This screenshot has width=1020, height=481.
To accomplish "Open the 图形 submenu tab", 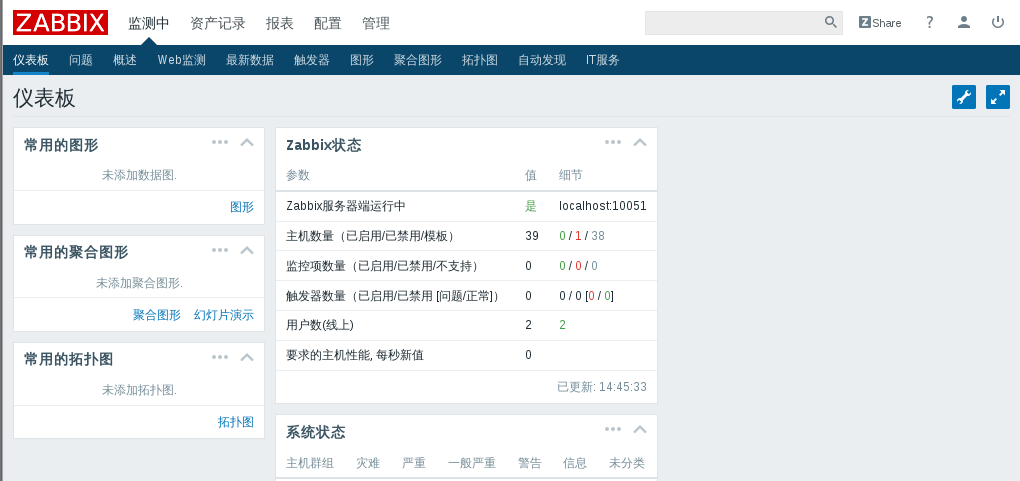I will [362, 60].
